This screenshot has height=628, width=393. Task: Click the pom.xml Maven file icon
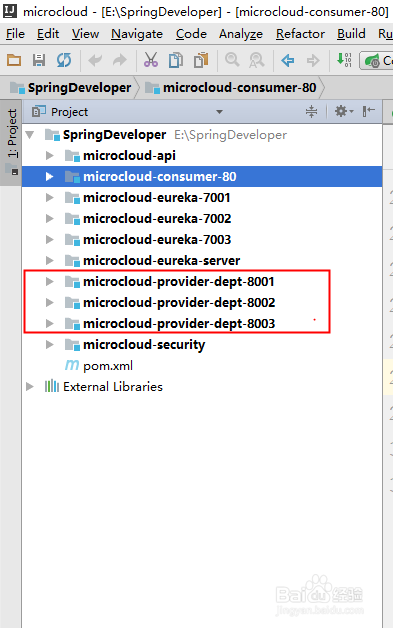pyautogui.click(x=72, y=365)
